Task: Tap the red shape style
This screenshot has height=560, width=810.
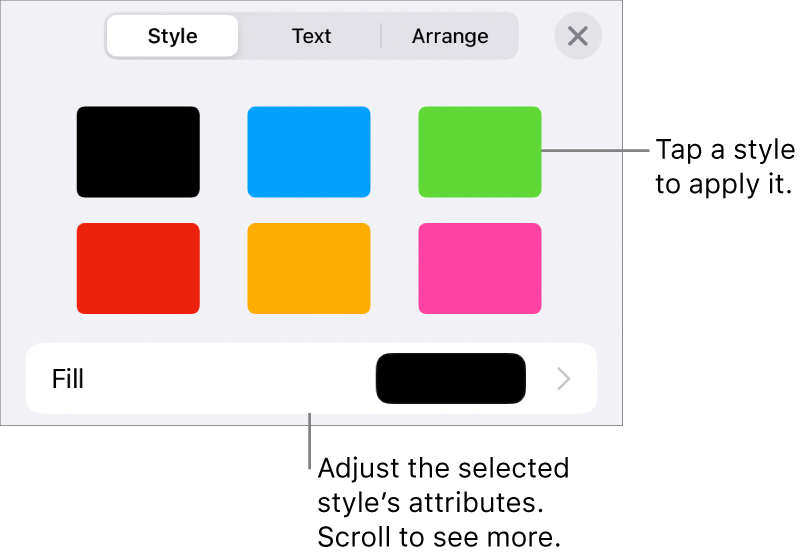Action: 138,268
